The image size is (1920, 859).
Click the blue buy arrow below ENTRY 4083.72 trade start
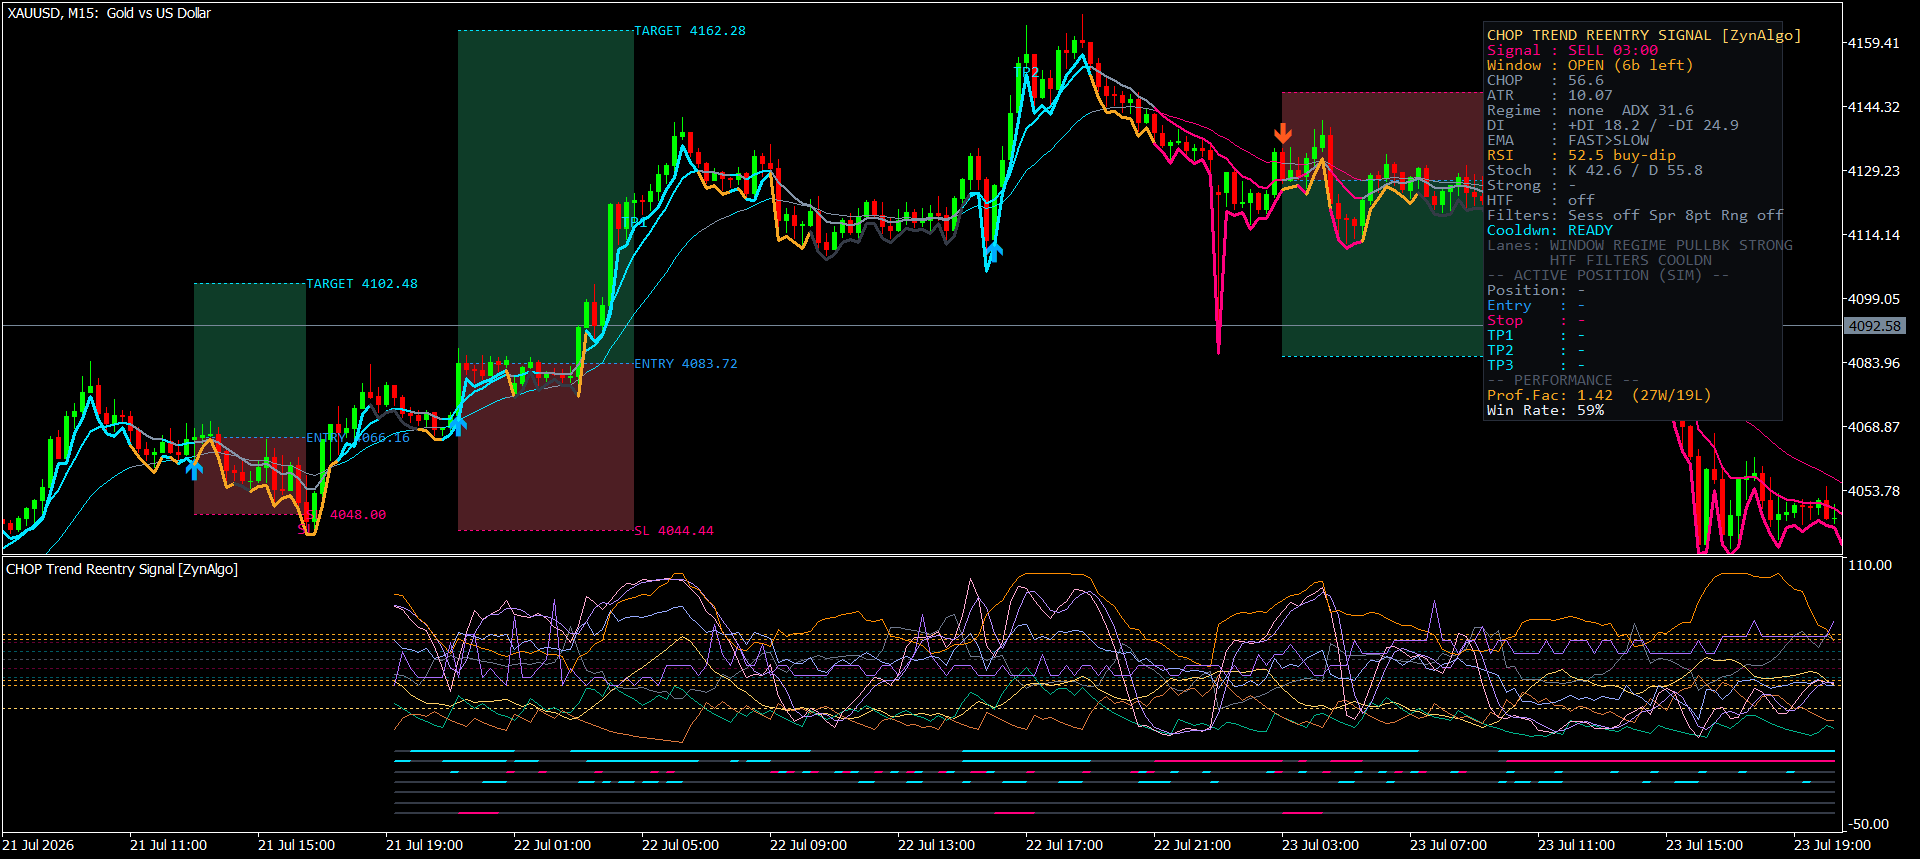[457, 425]
